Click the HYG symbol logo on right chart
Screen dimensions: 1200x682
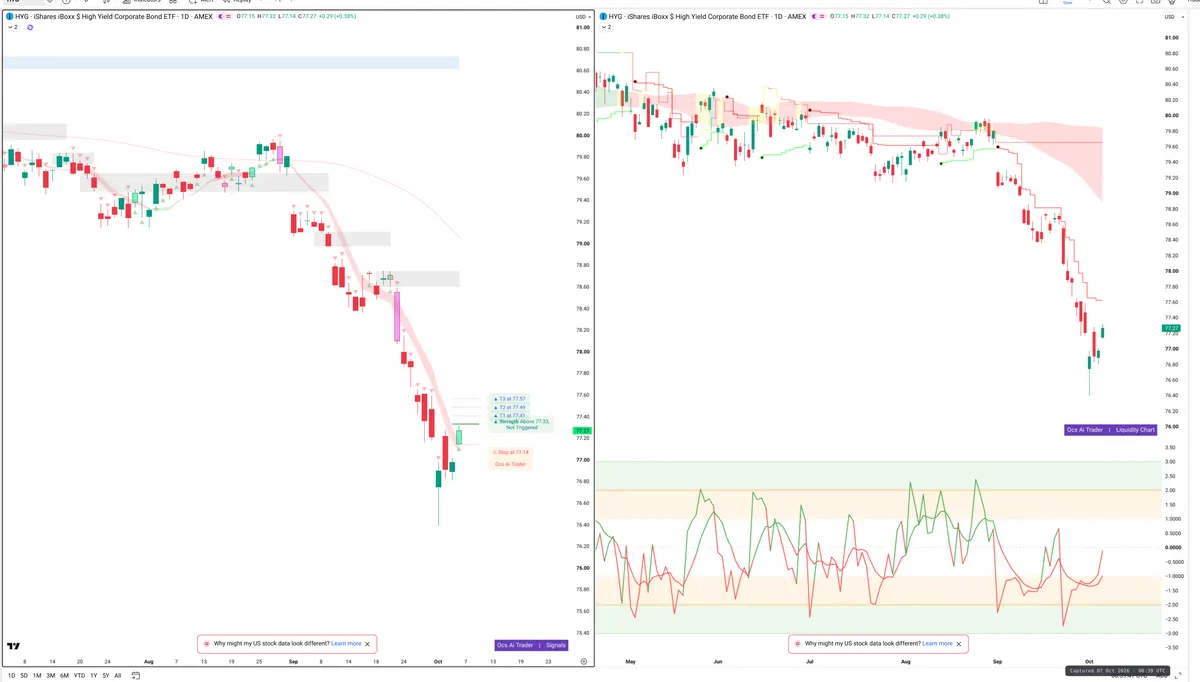point(603,17)
